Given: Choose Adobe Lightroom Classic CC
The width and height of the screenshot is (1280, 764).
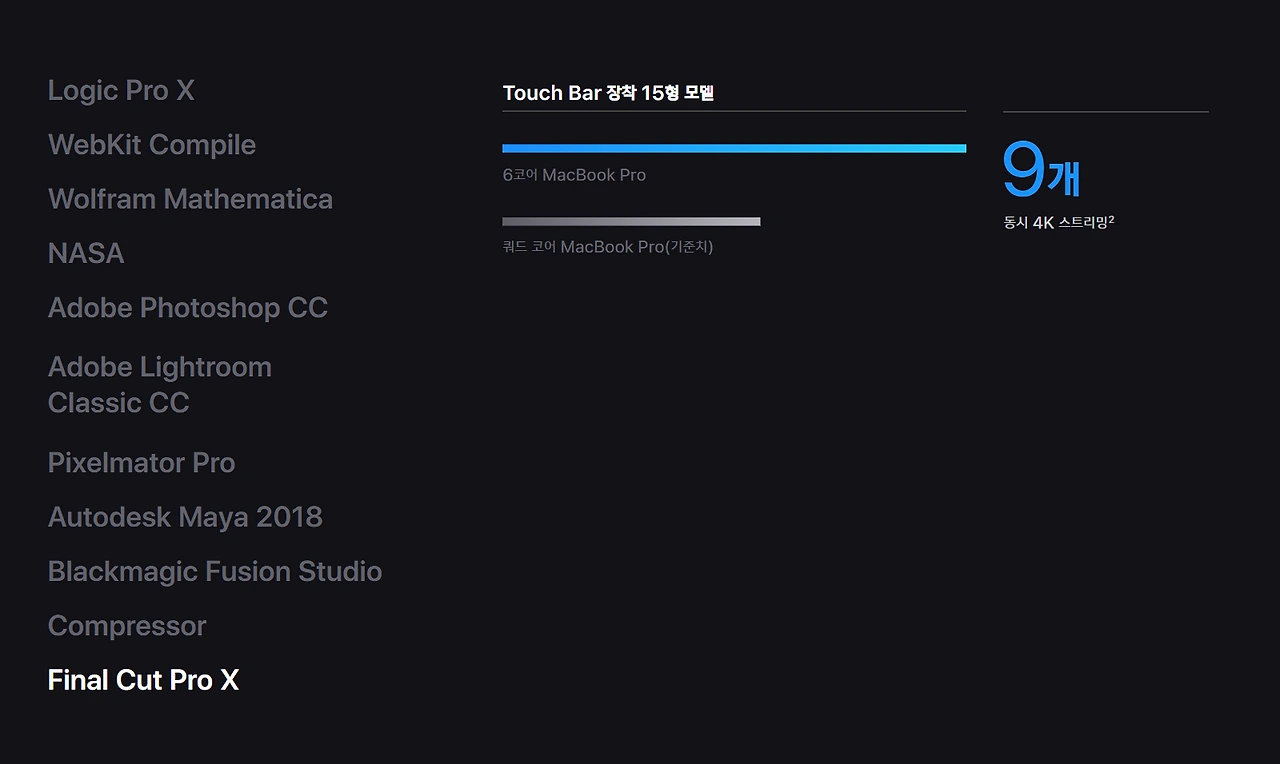Looking at the screenshot, I should pyautogui.click(x=160, y=385).
